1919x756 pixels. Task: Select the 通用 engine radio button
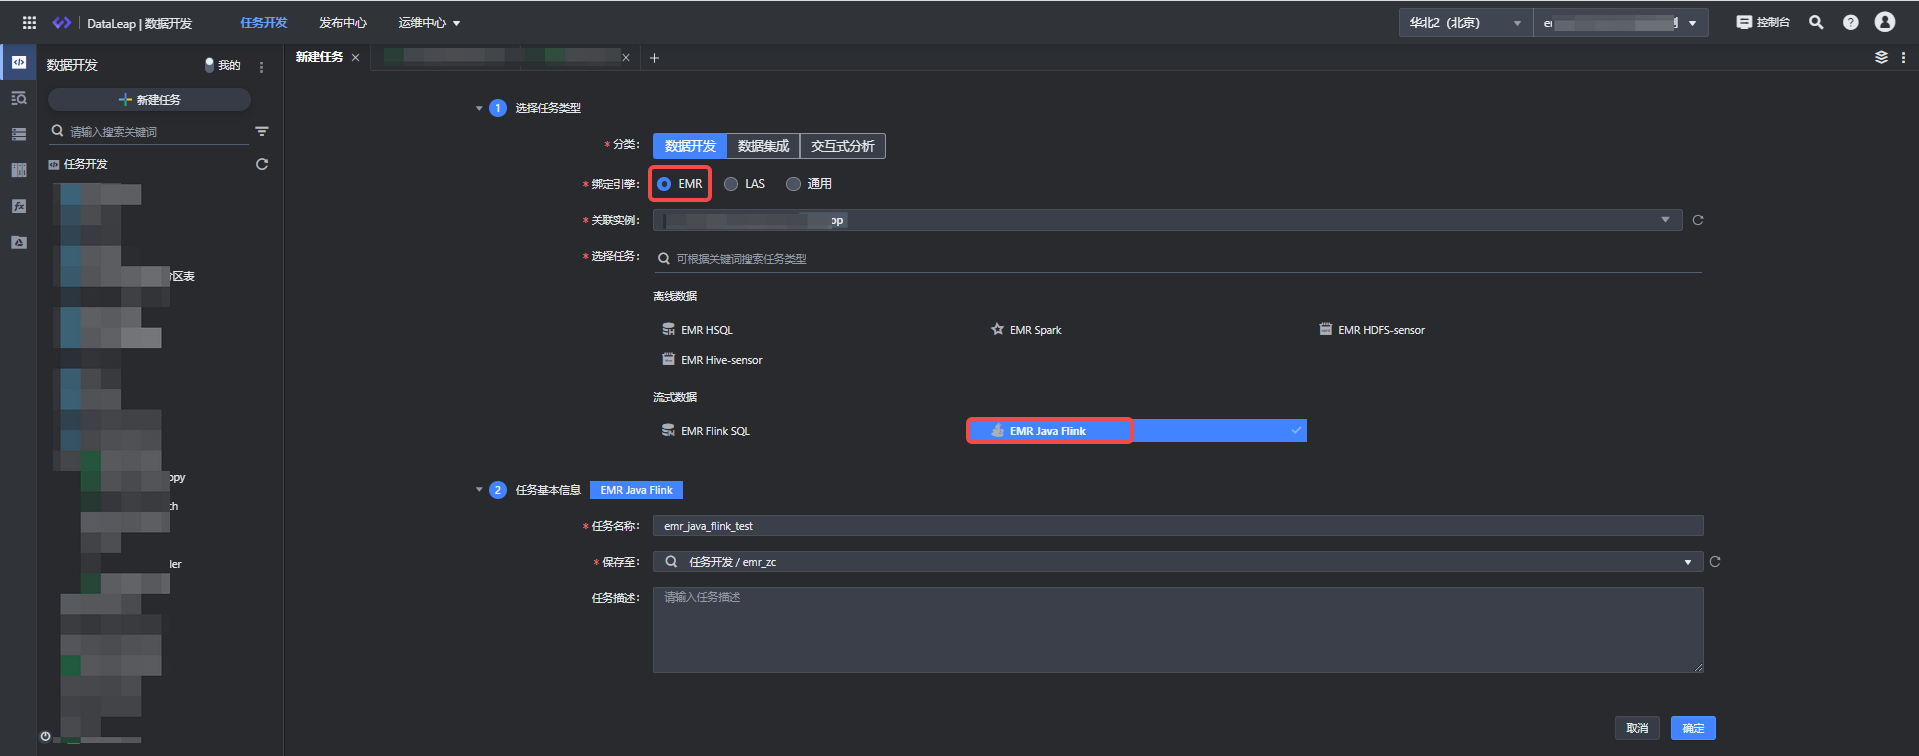point(793,184)
